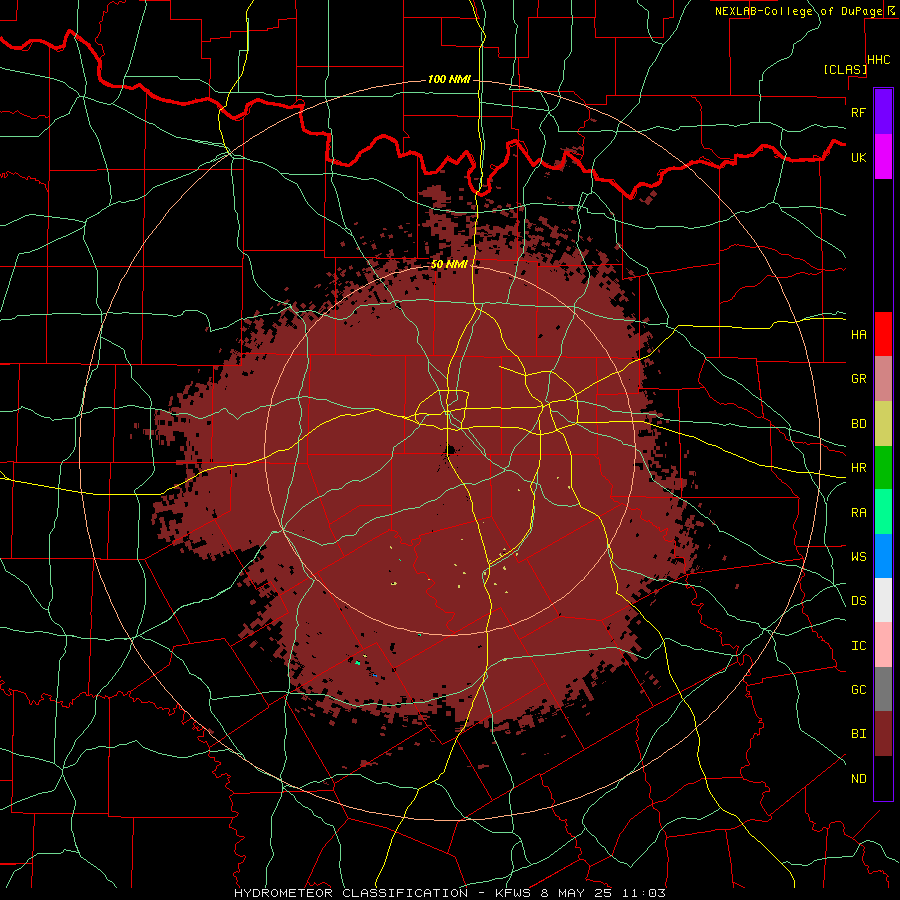Click the ND legend label
Image resolution: width=900 pixels, height=900 pixels.
[858, 779]
